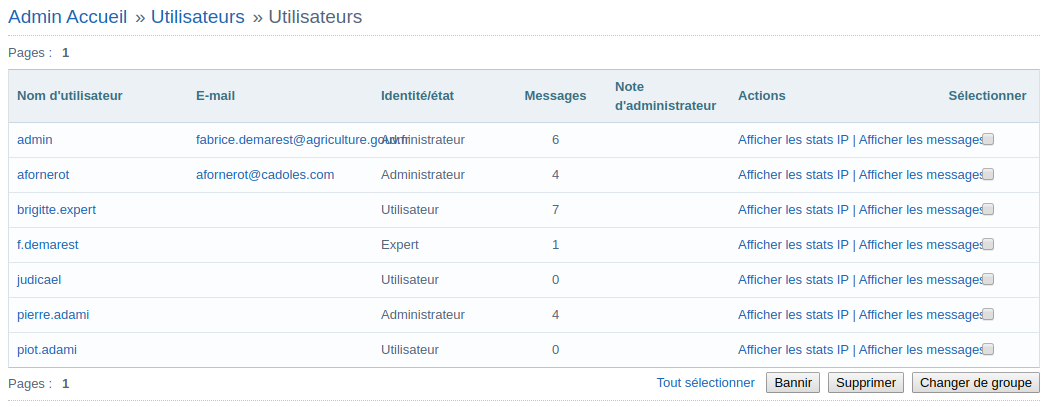Tick the piot.adami checkbox
The width and height of the screenshot is (1051, 407).
[x=988, y=350]
